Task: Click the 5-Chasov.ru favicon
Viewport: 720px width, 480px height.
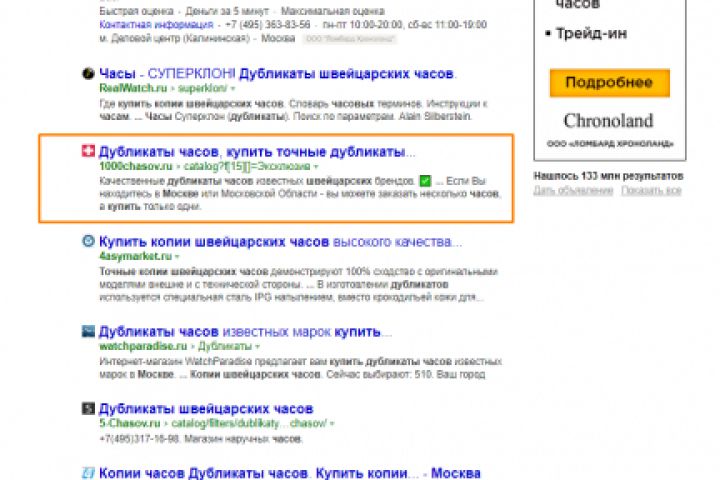Action: (88, 408)
